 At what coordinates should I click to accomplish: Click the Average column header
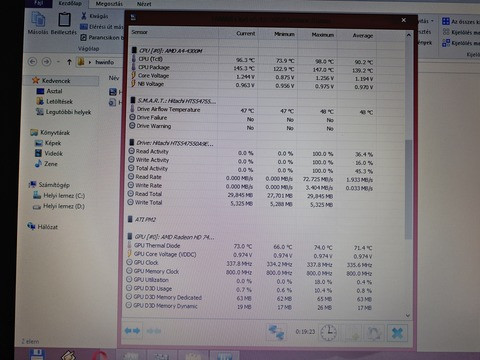coord(357,35)
